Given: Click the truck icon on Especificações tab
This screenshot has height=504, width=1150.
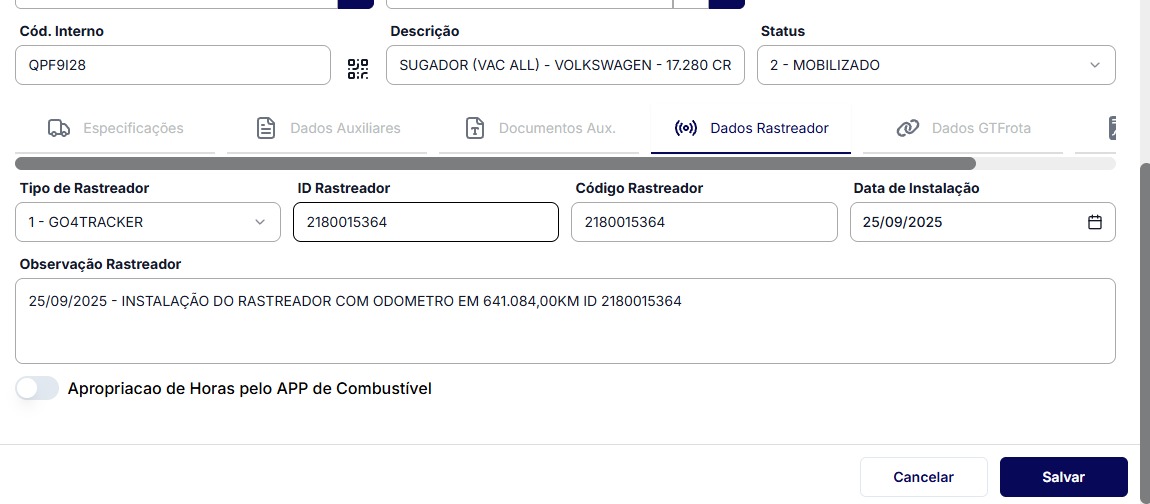Looking at the screenshot, I should pos(59,128).
